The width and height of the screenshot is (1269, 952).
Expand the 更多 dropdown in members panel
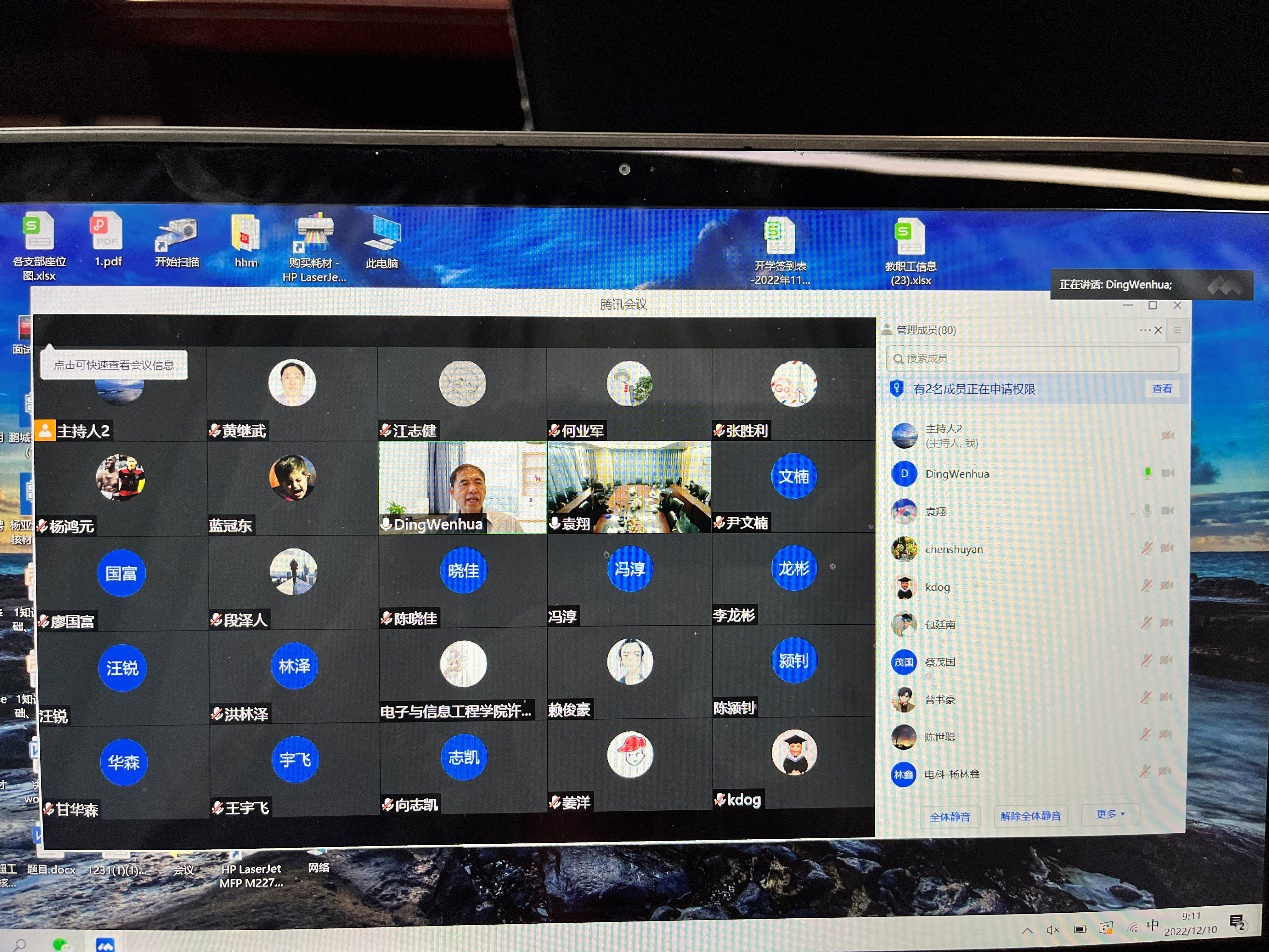[x=1111, y=815]
